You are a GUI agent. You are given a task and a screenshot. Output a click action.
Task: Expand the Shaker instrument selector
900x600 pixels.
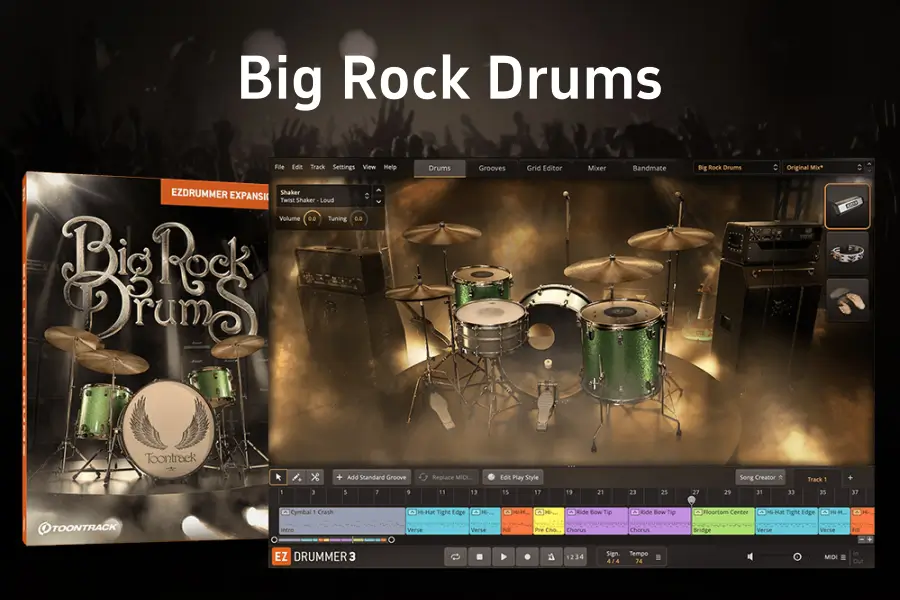coord(365,195)
